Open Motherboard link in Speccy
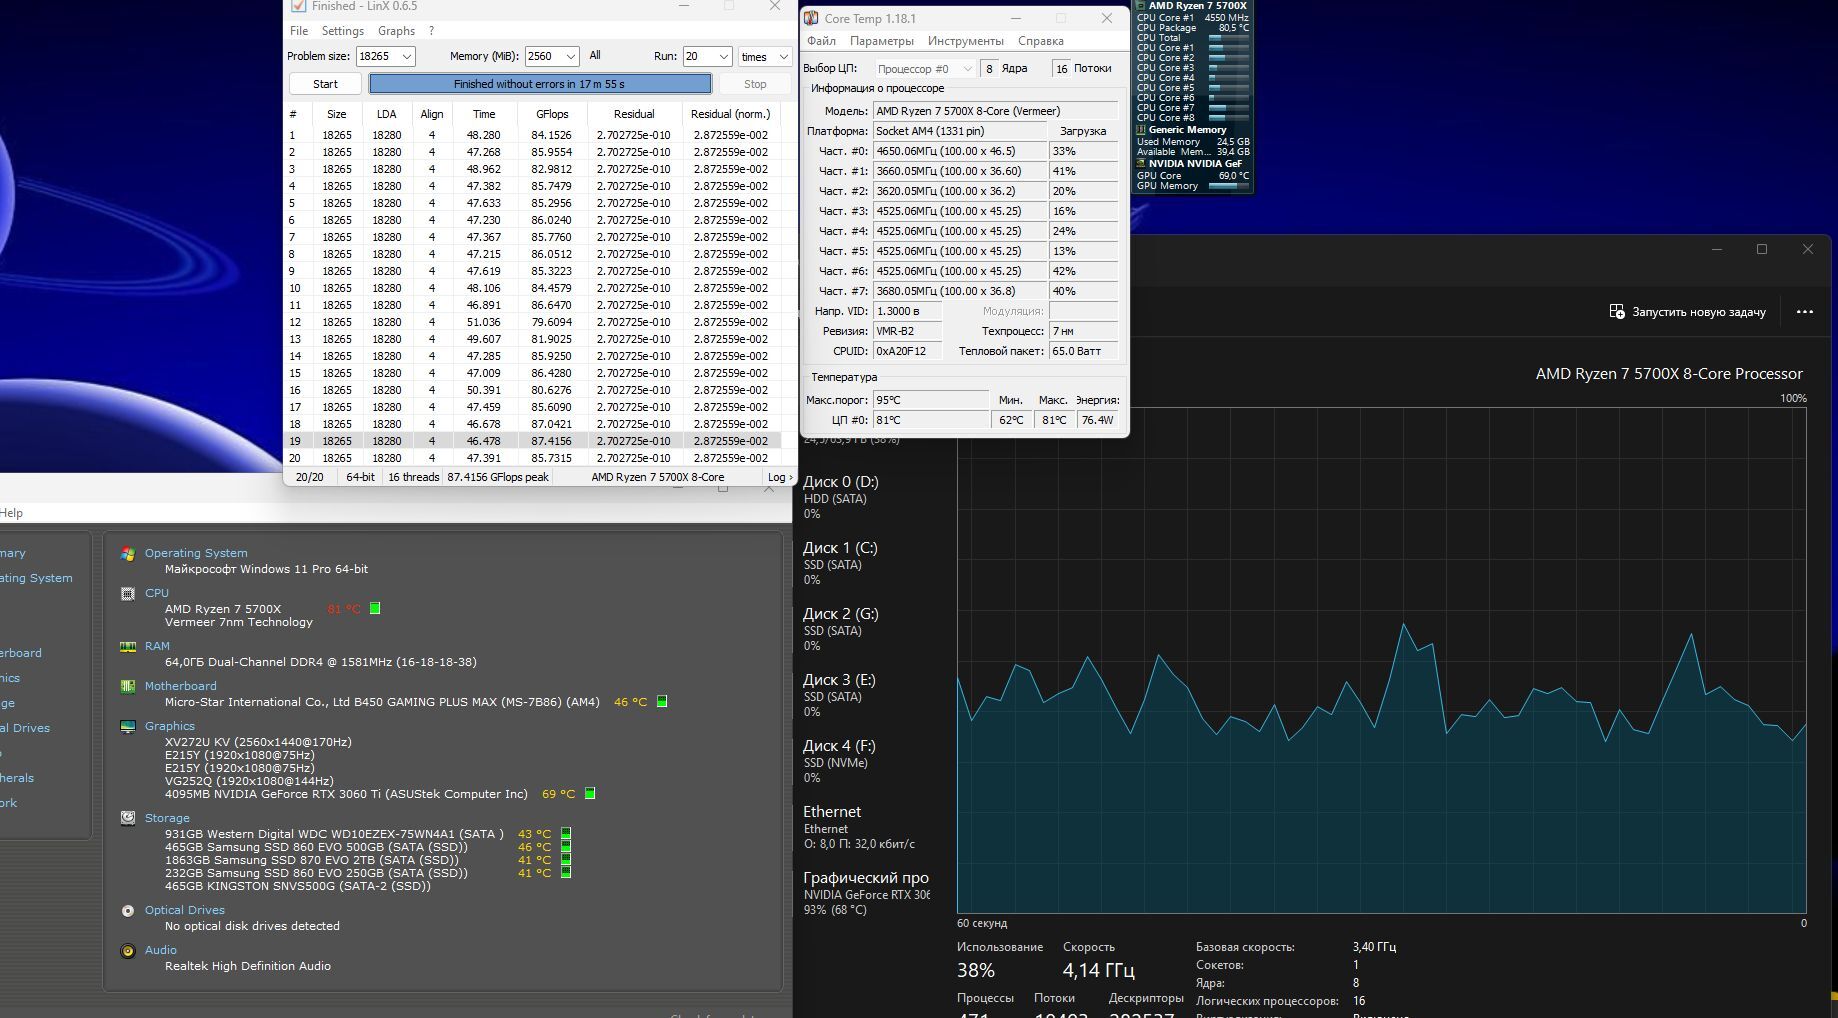 180,686
